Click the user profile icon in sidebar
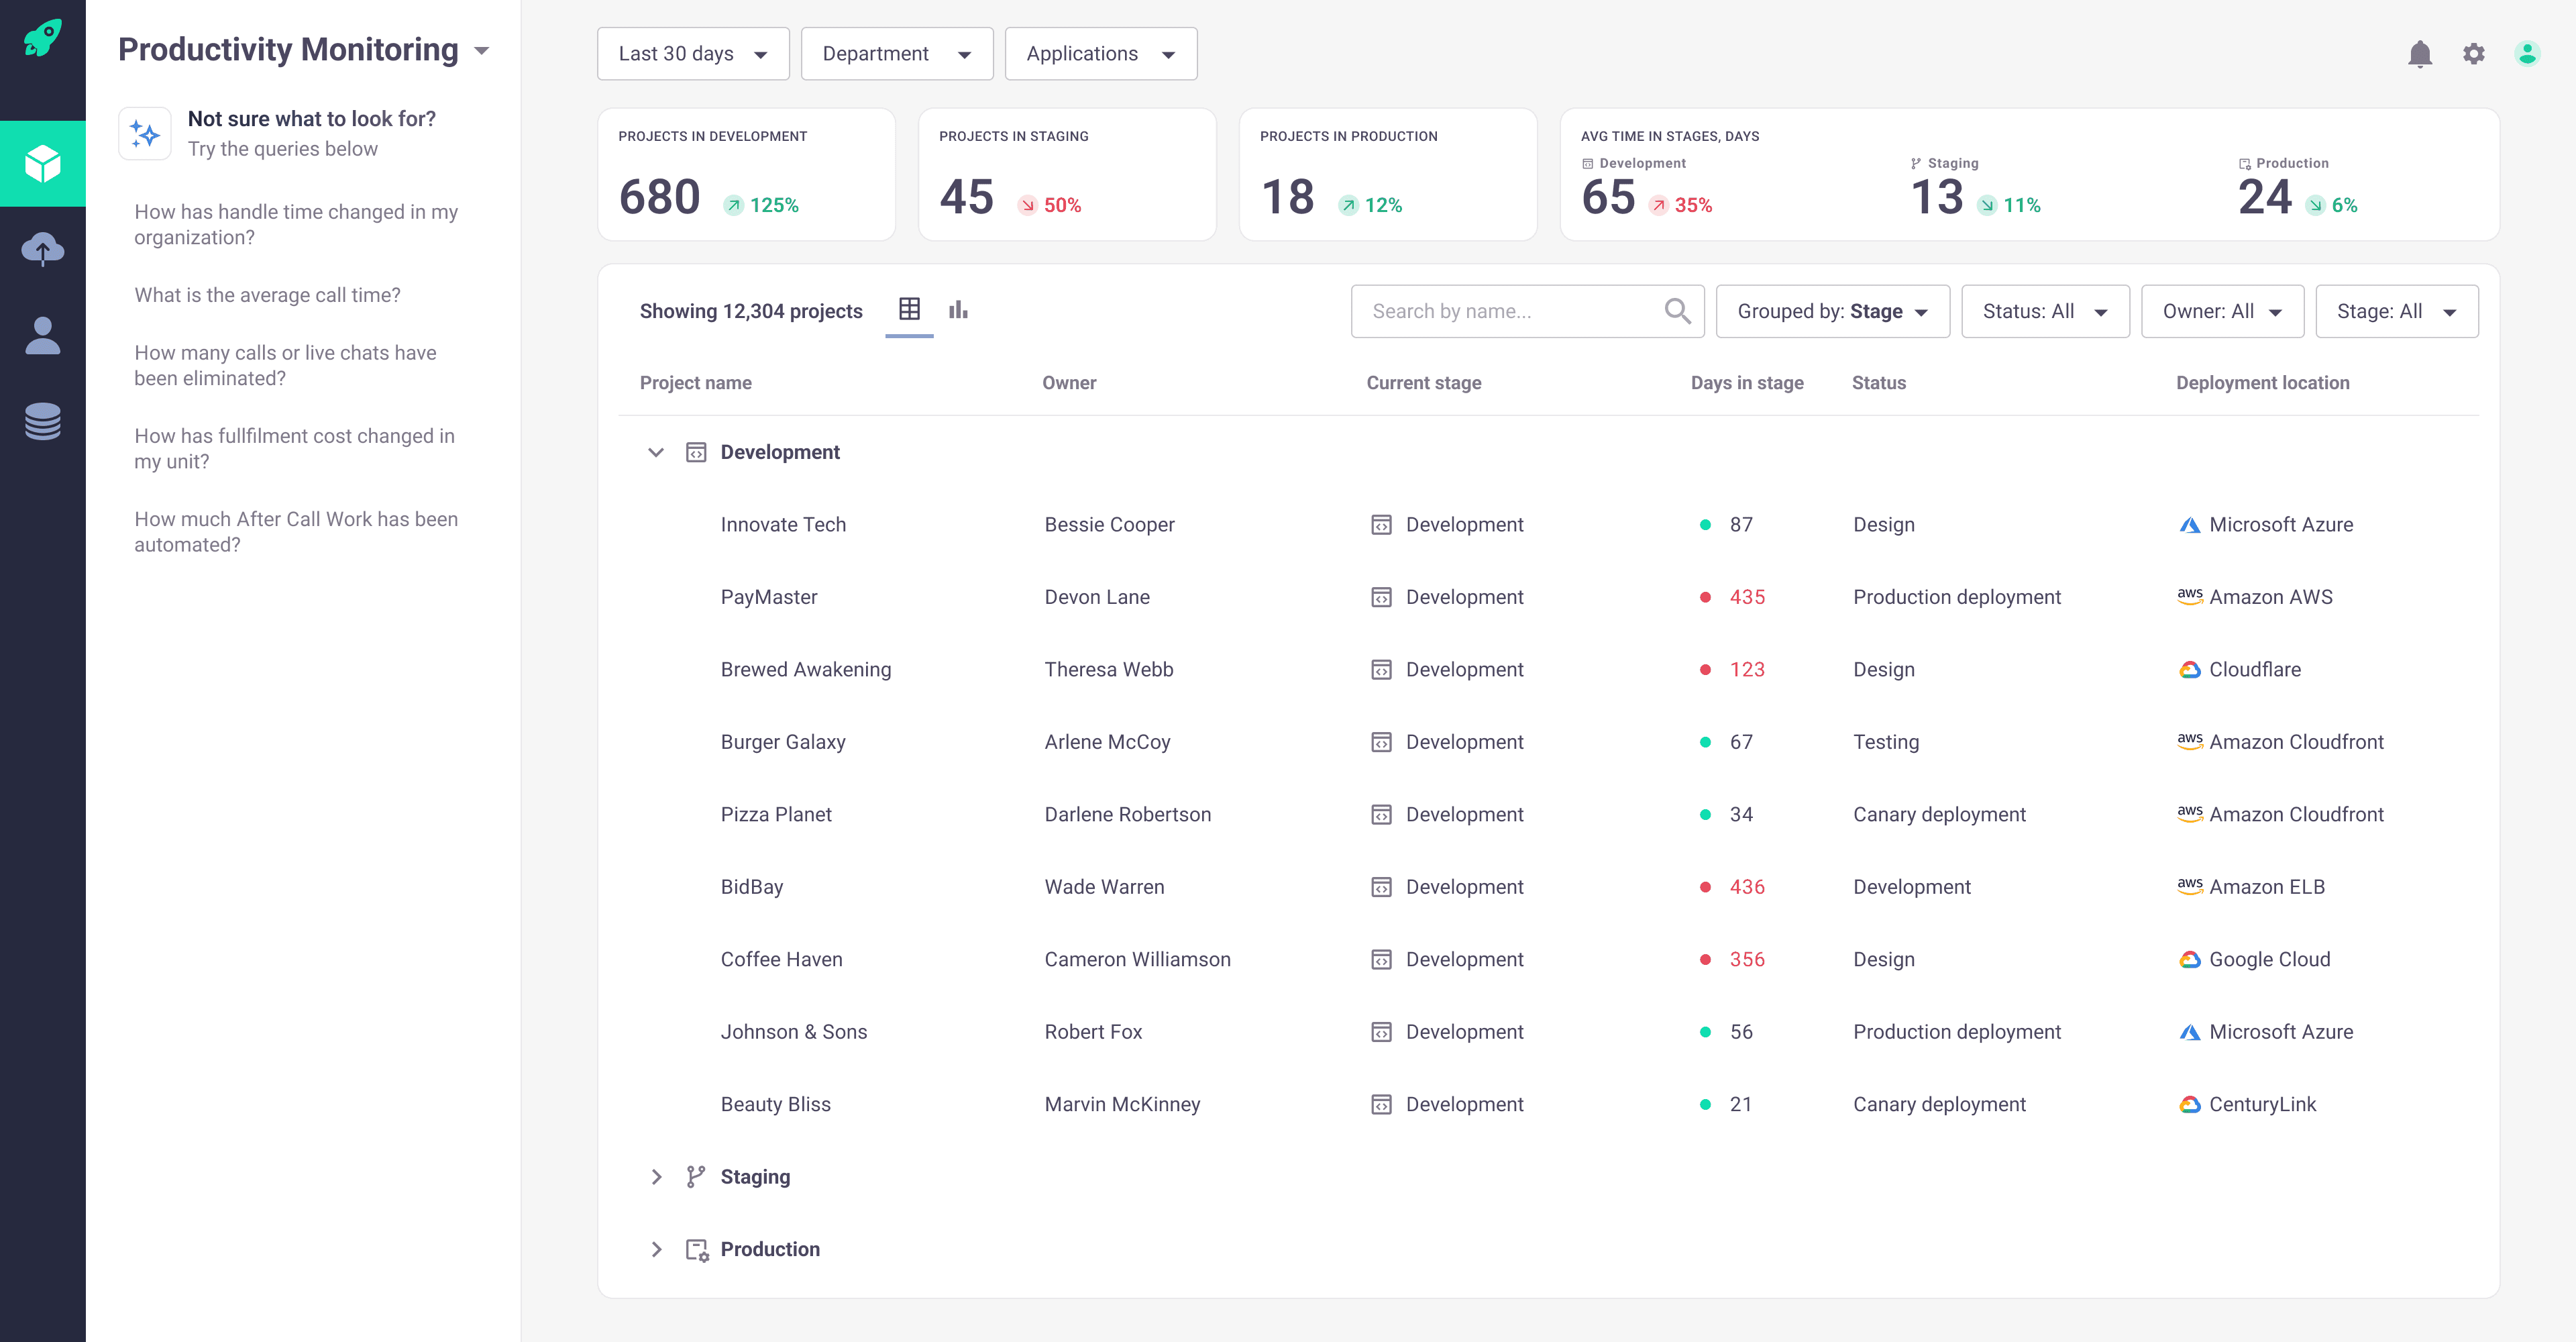The width and height of the screenshot is (2576, 1342). click(42, 333)
